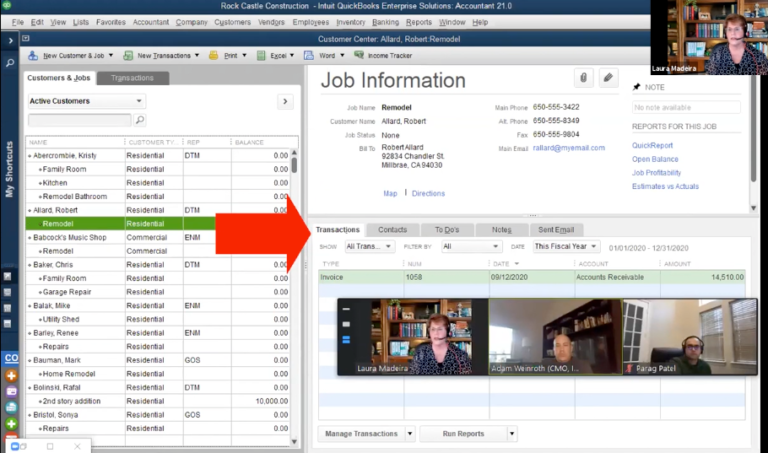Expand the Manage Transactions dropdown arrow
This screenshot has height=453, width=768.
(410, 434)
